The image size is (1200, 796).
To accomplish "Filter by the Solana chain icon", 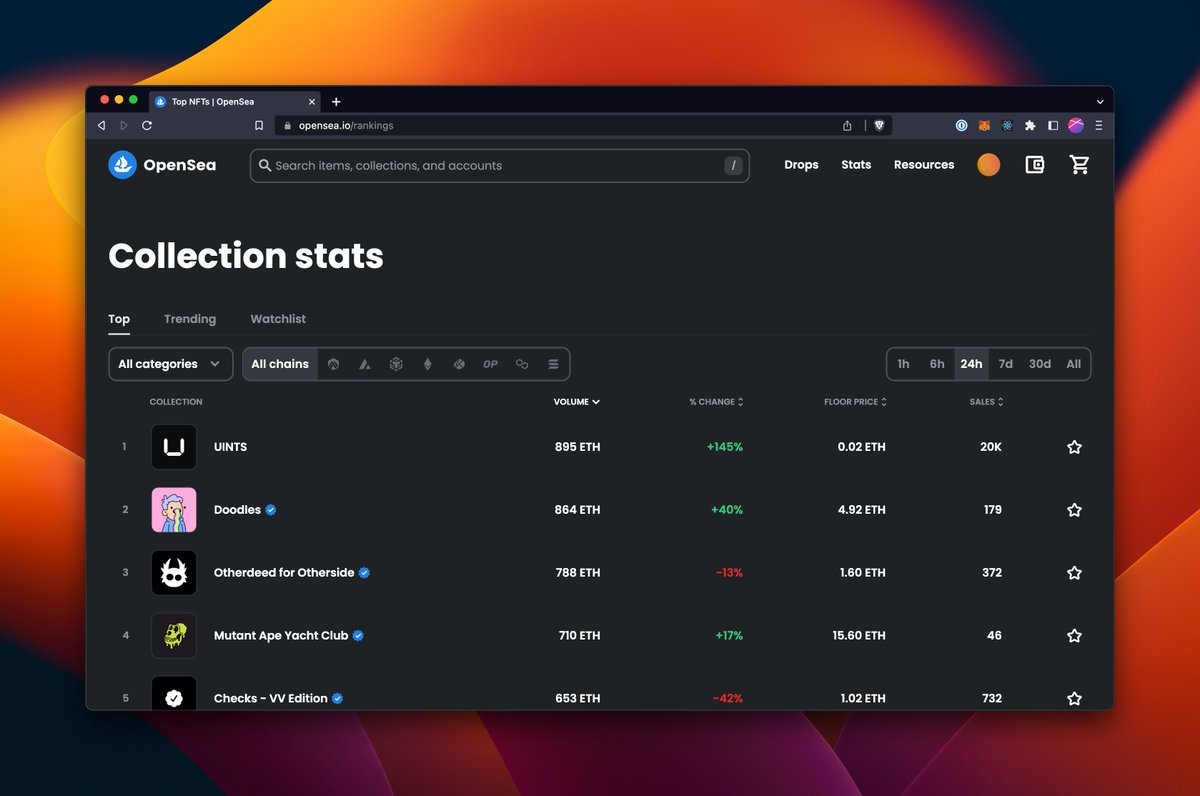I will coord(553,364).
